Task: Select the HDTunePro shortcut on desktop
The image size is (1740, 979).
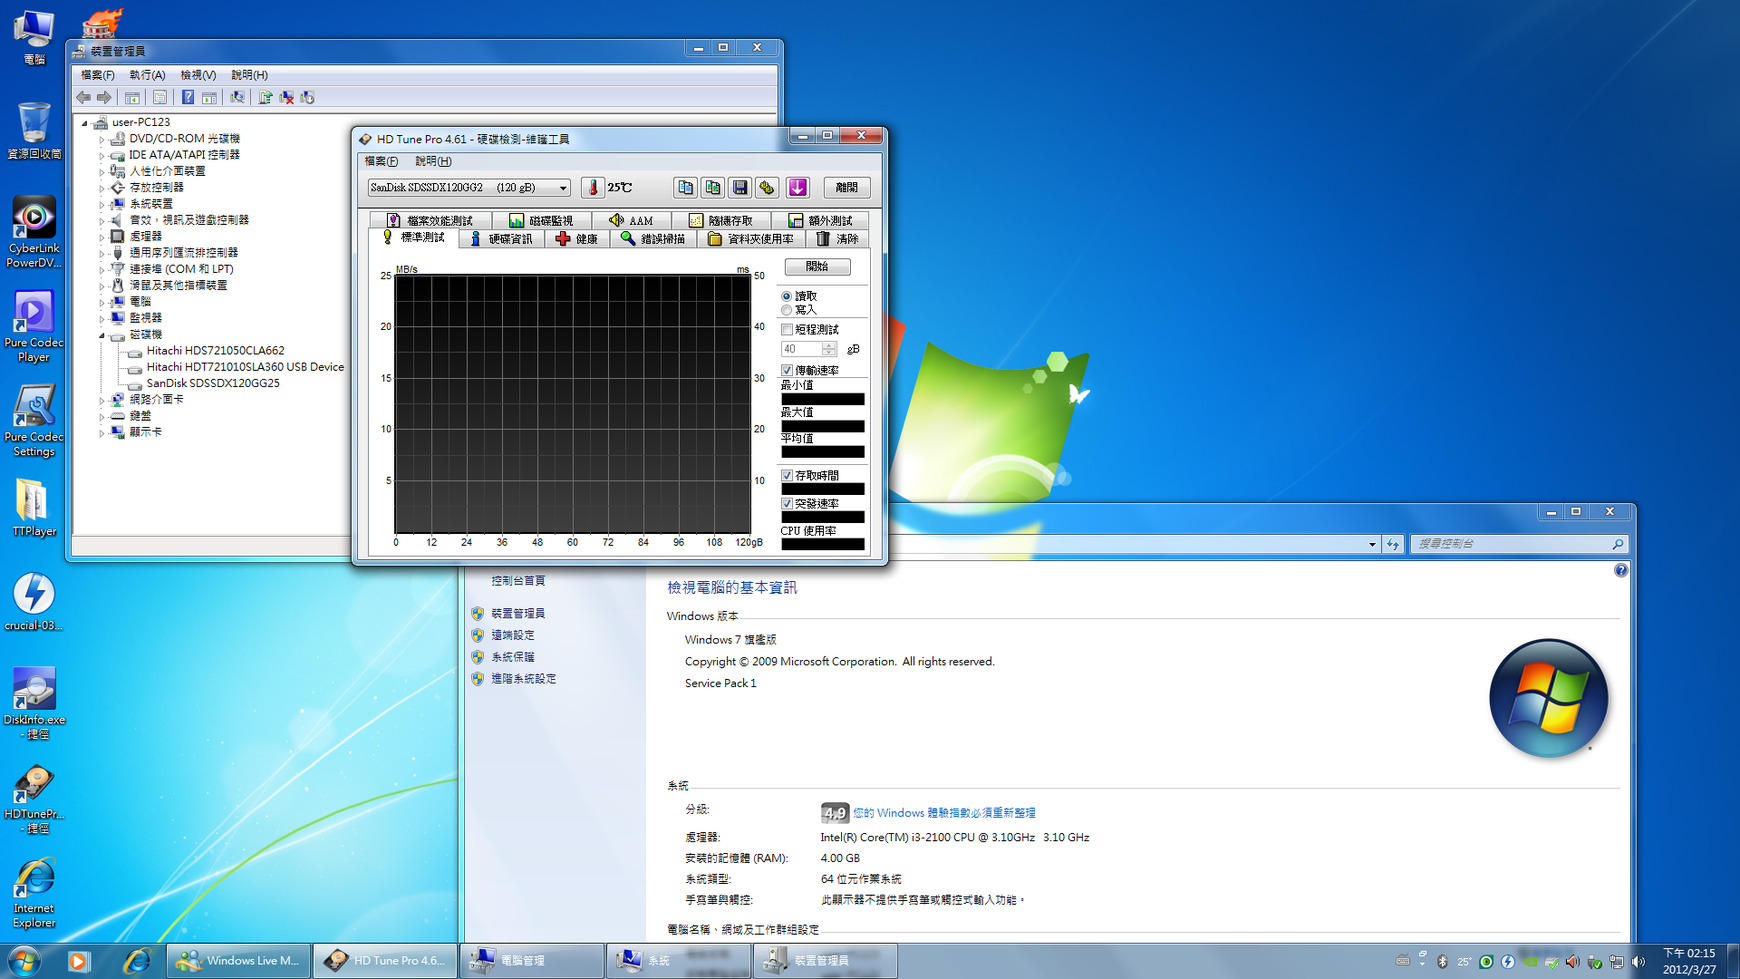Action: point(34,799)
